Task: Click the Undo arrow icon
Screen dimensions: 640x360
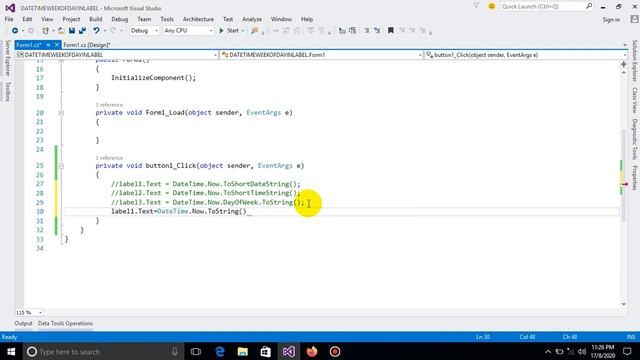Action: 96,31
